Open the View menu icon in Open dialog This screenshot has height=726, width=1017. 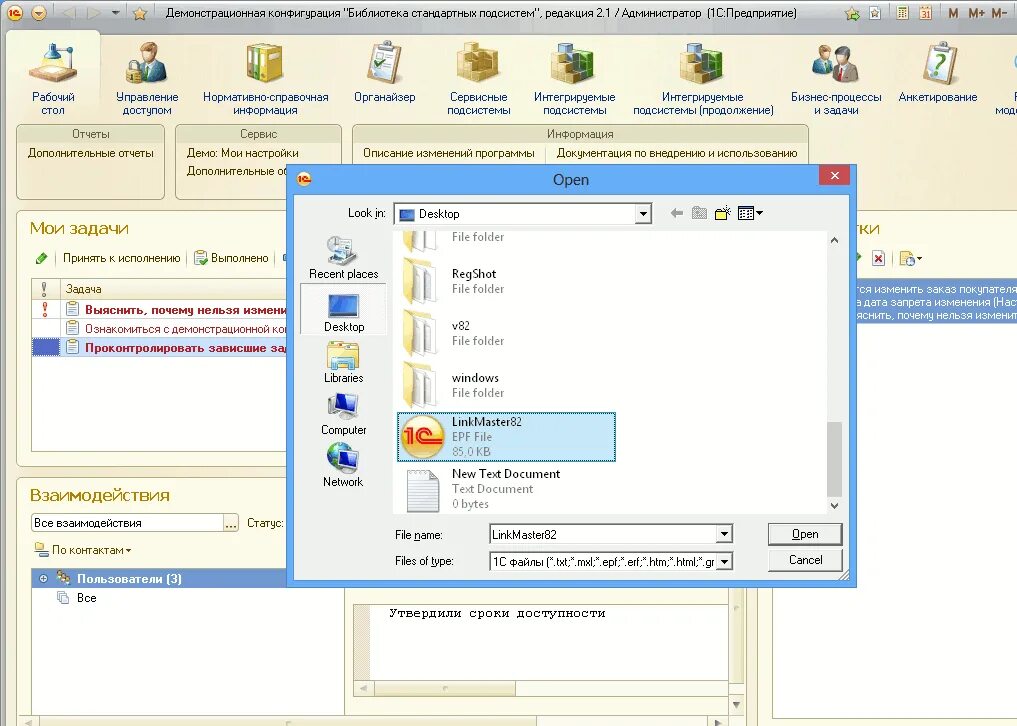tap(750, 213)
